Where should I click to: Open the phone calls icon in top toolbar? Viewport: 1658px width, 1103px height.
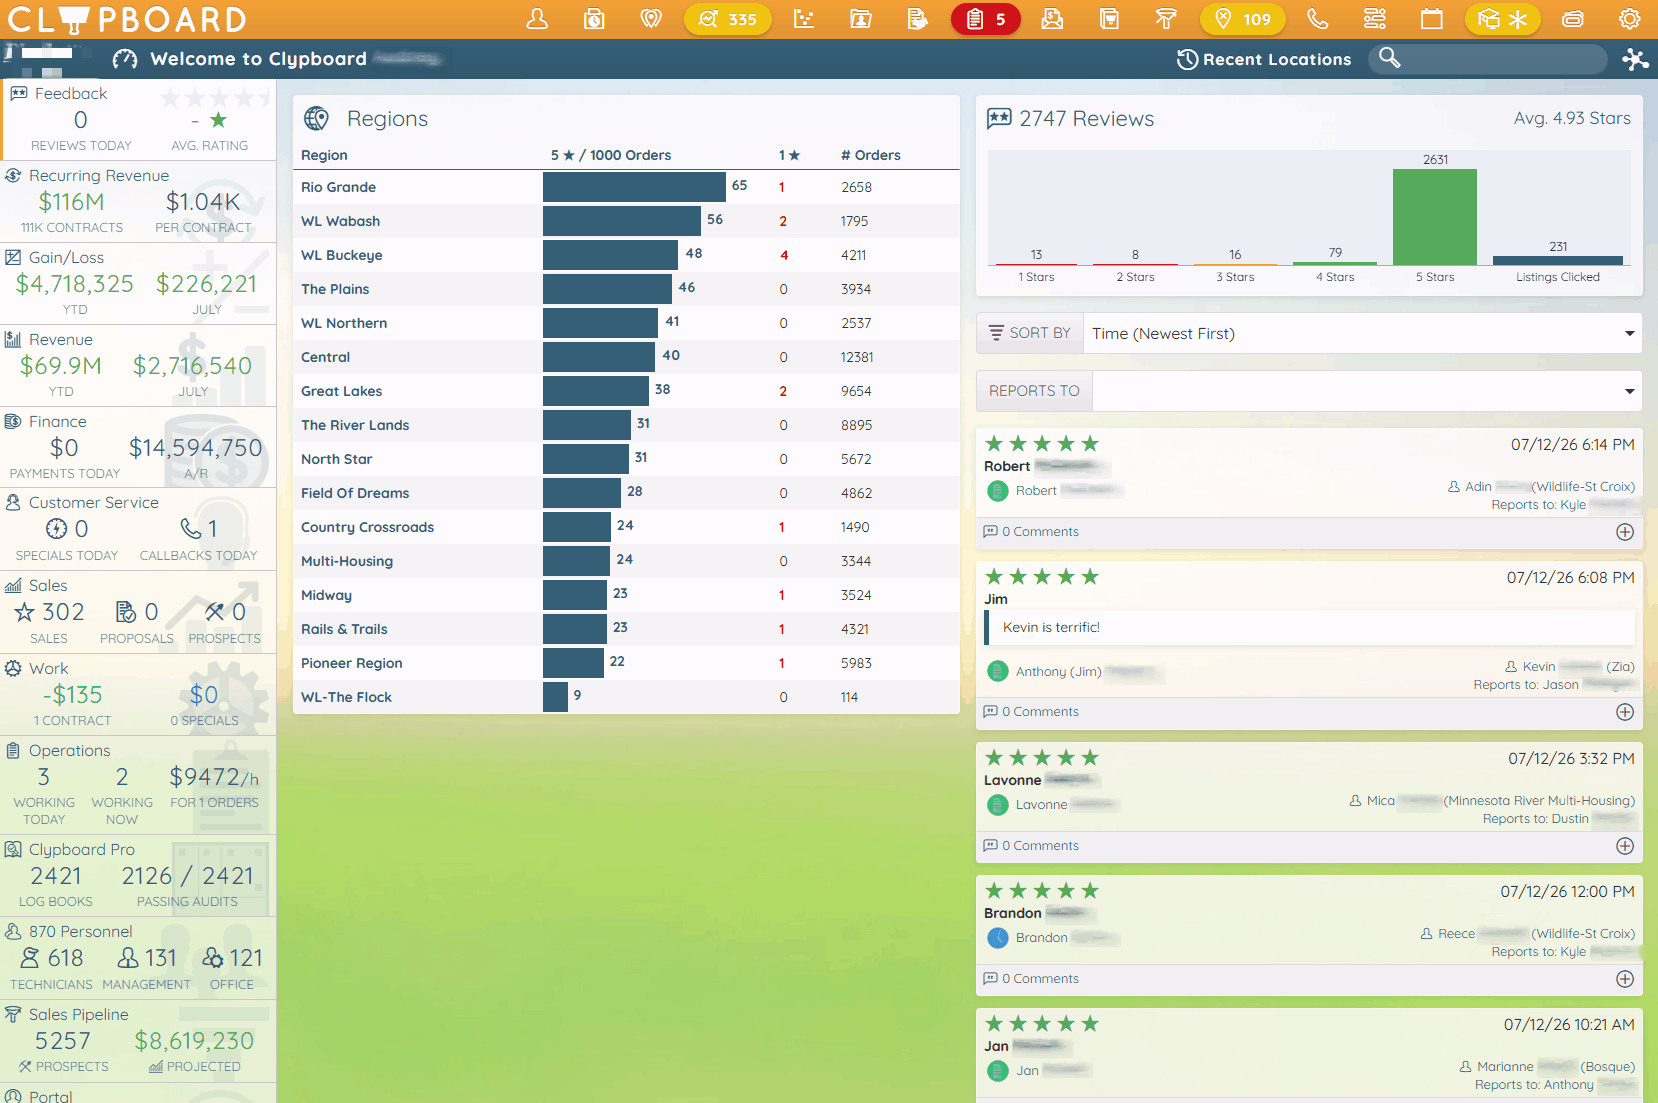click(1318, 19)
